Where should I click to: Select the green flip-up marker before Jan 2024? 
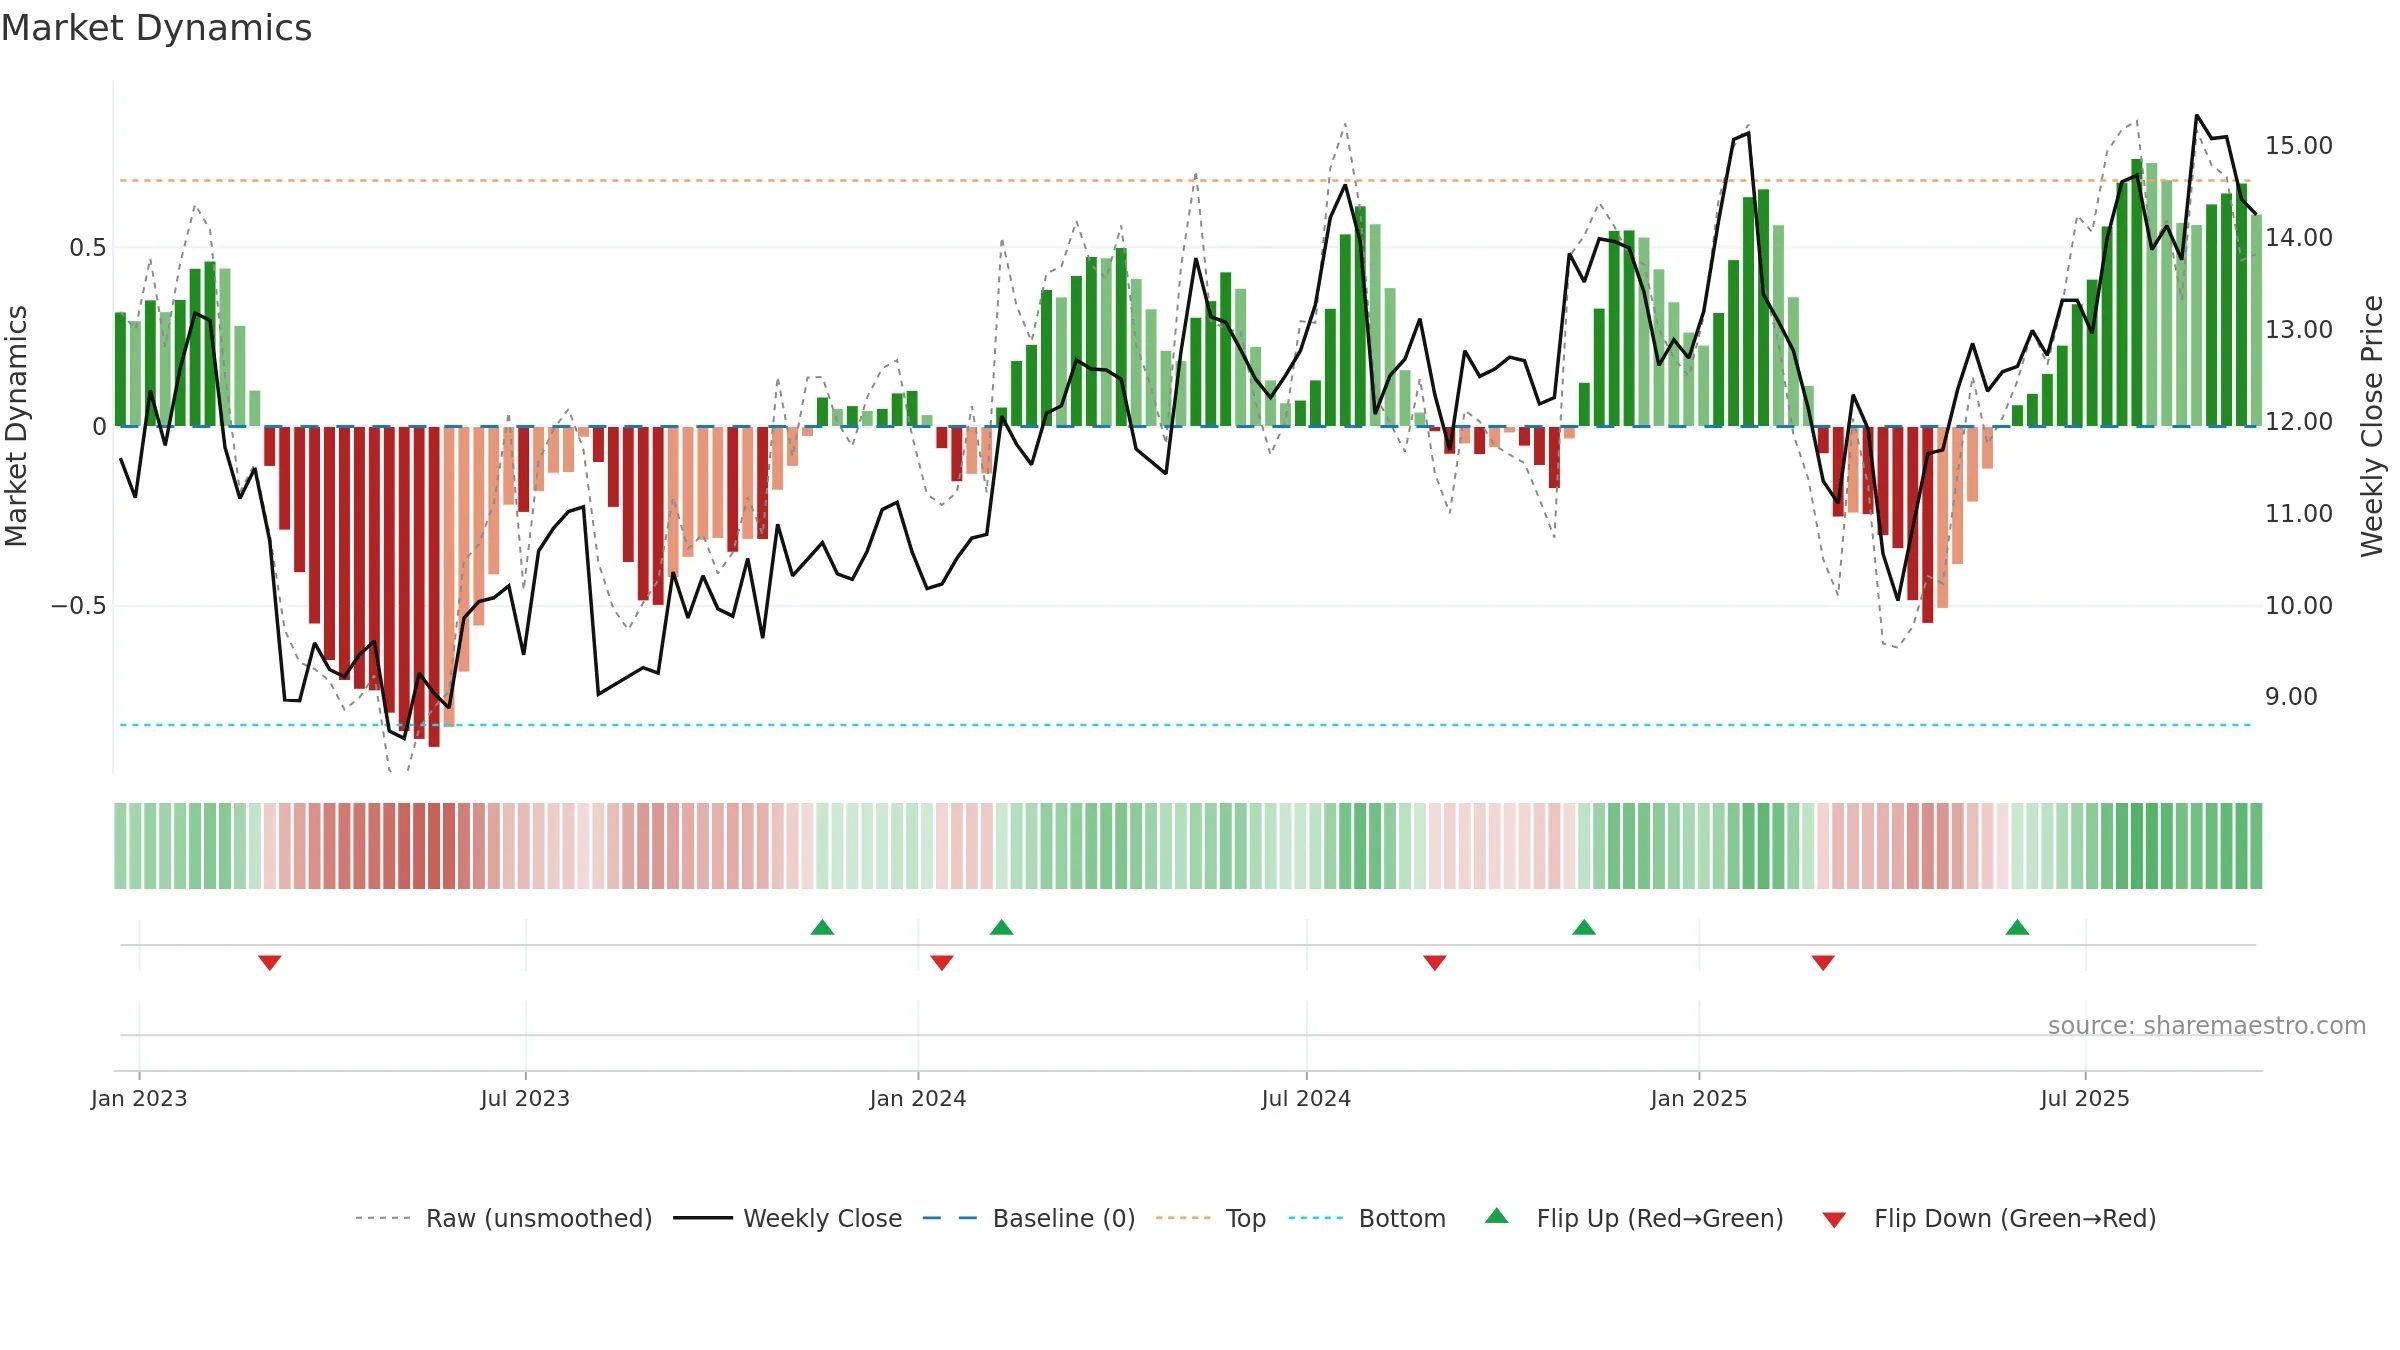[822, 927]
